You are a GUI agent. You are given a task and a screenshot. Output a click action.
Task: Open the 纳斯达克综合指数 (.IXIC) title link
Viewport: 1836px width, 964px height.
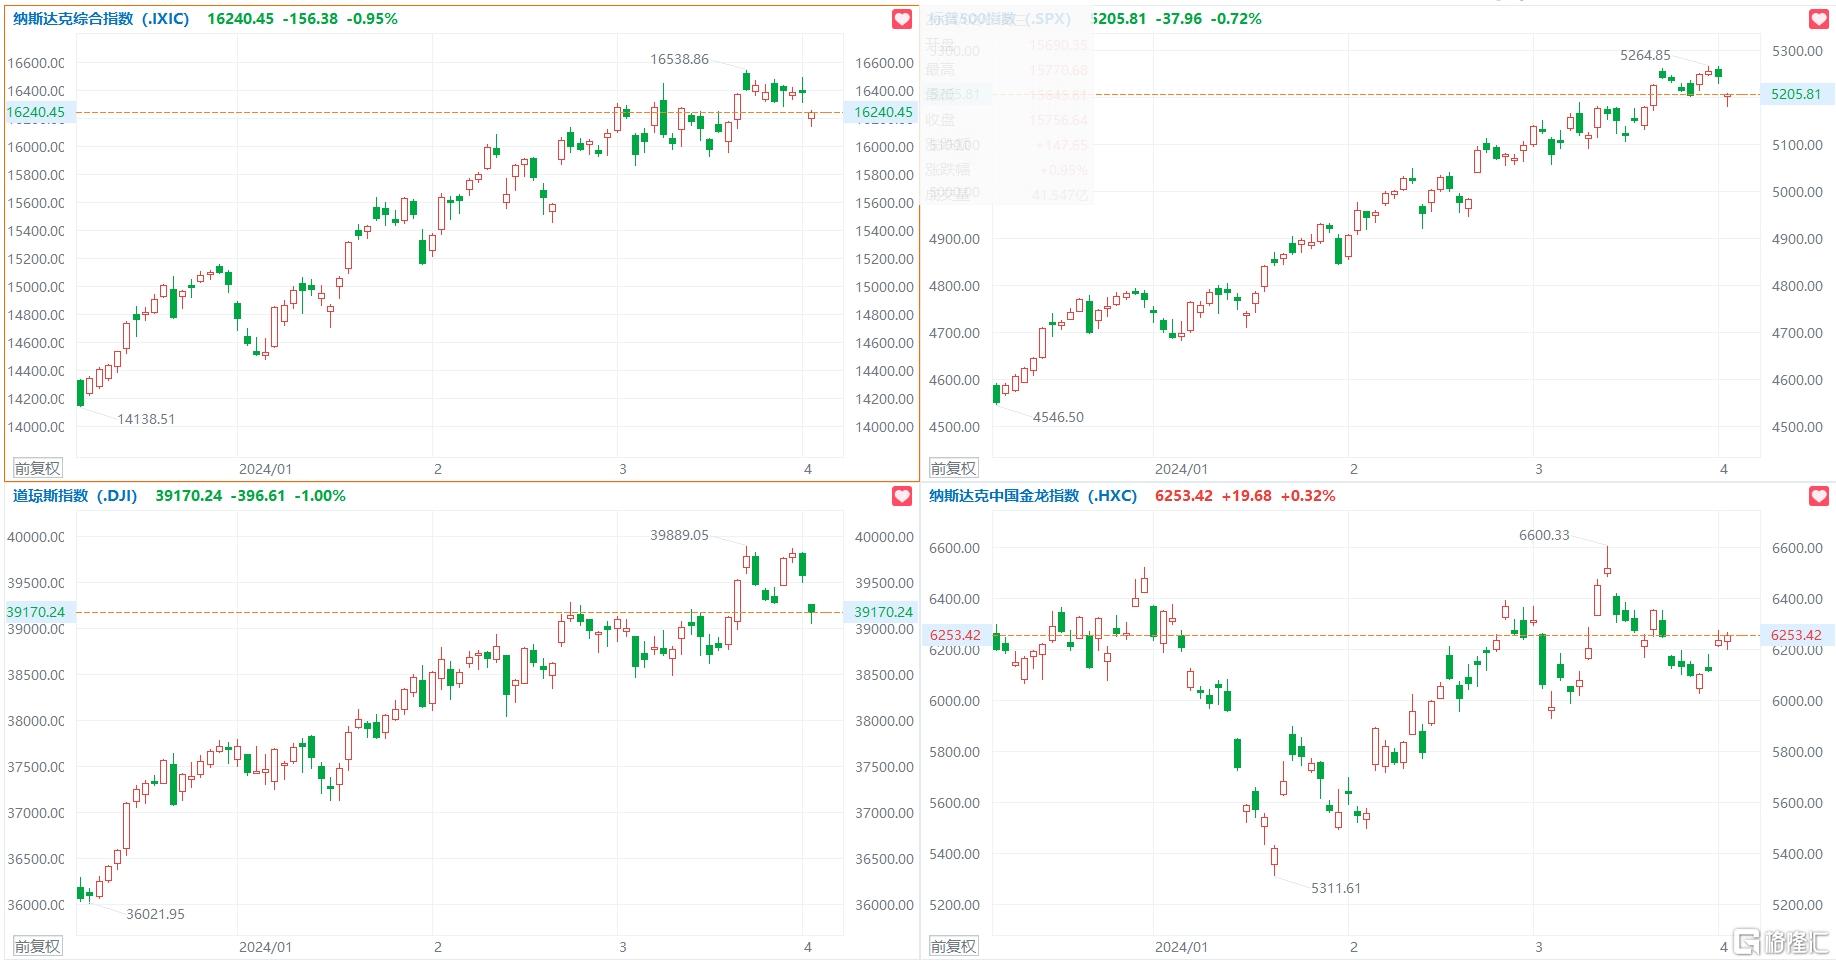coord(101,19)
